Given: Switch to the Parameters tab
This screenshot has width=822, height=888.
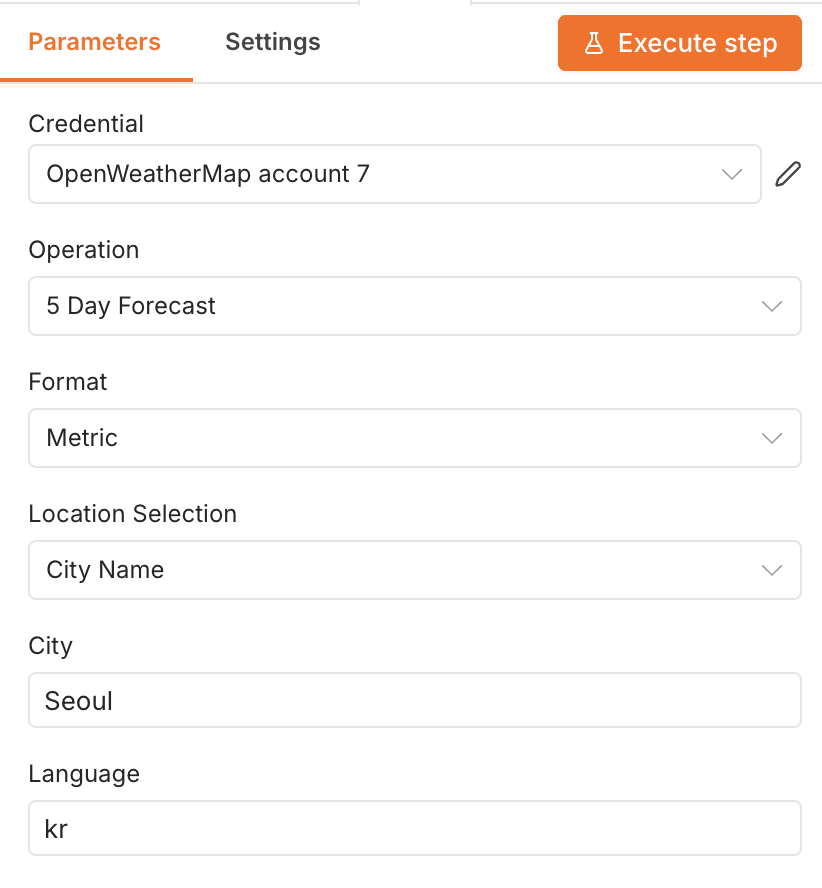Looking at the screenshot, I should click(95, 42).
